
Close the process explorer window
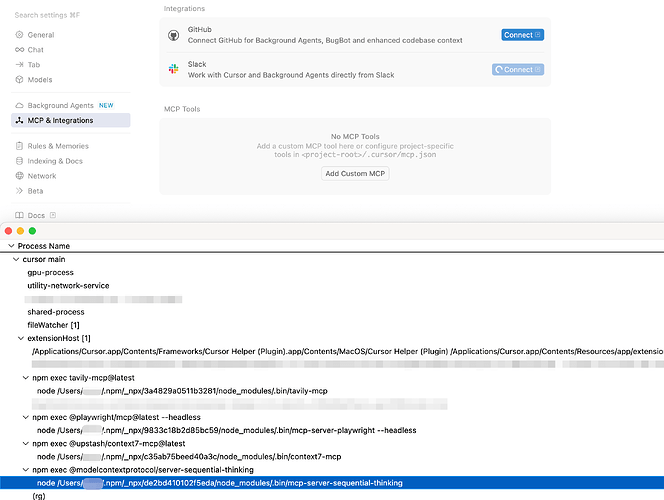(8, 231)
